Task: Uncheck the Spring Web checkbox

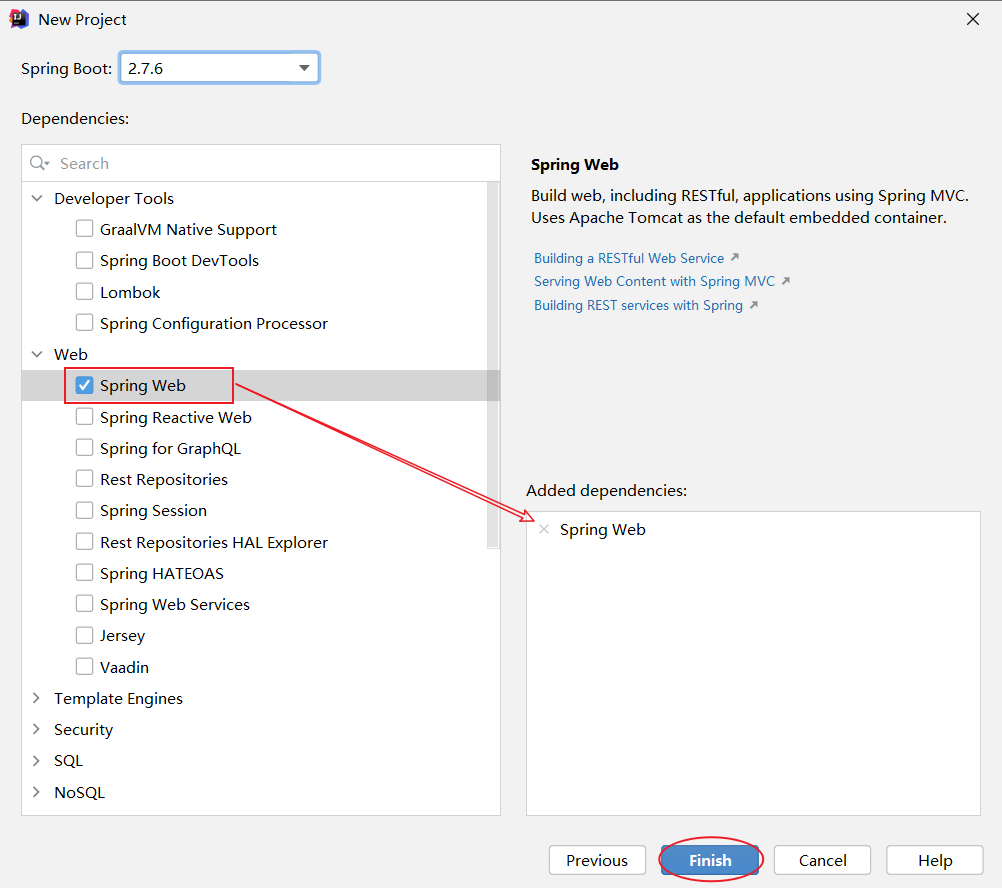Action: pos(84,386)
